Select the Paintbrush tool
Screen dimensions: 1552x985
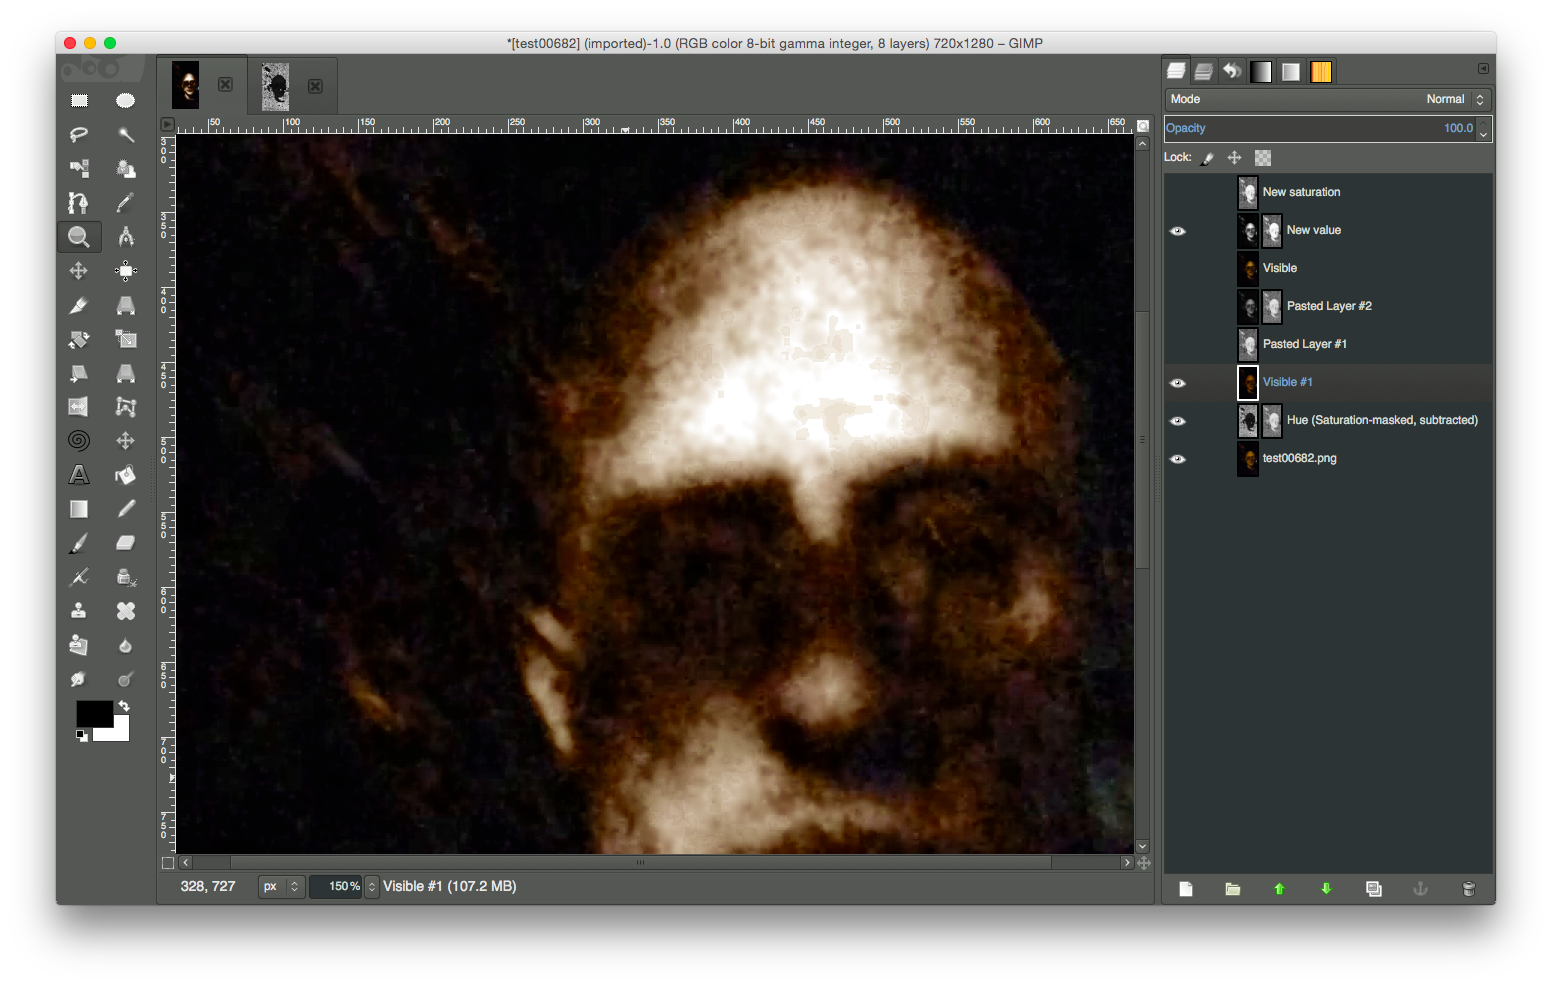click(79, 543)
